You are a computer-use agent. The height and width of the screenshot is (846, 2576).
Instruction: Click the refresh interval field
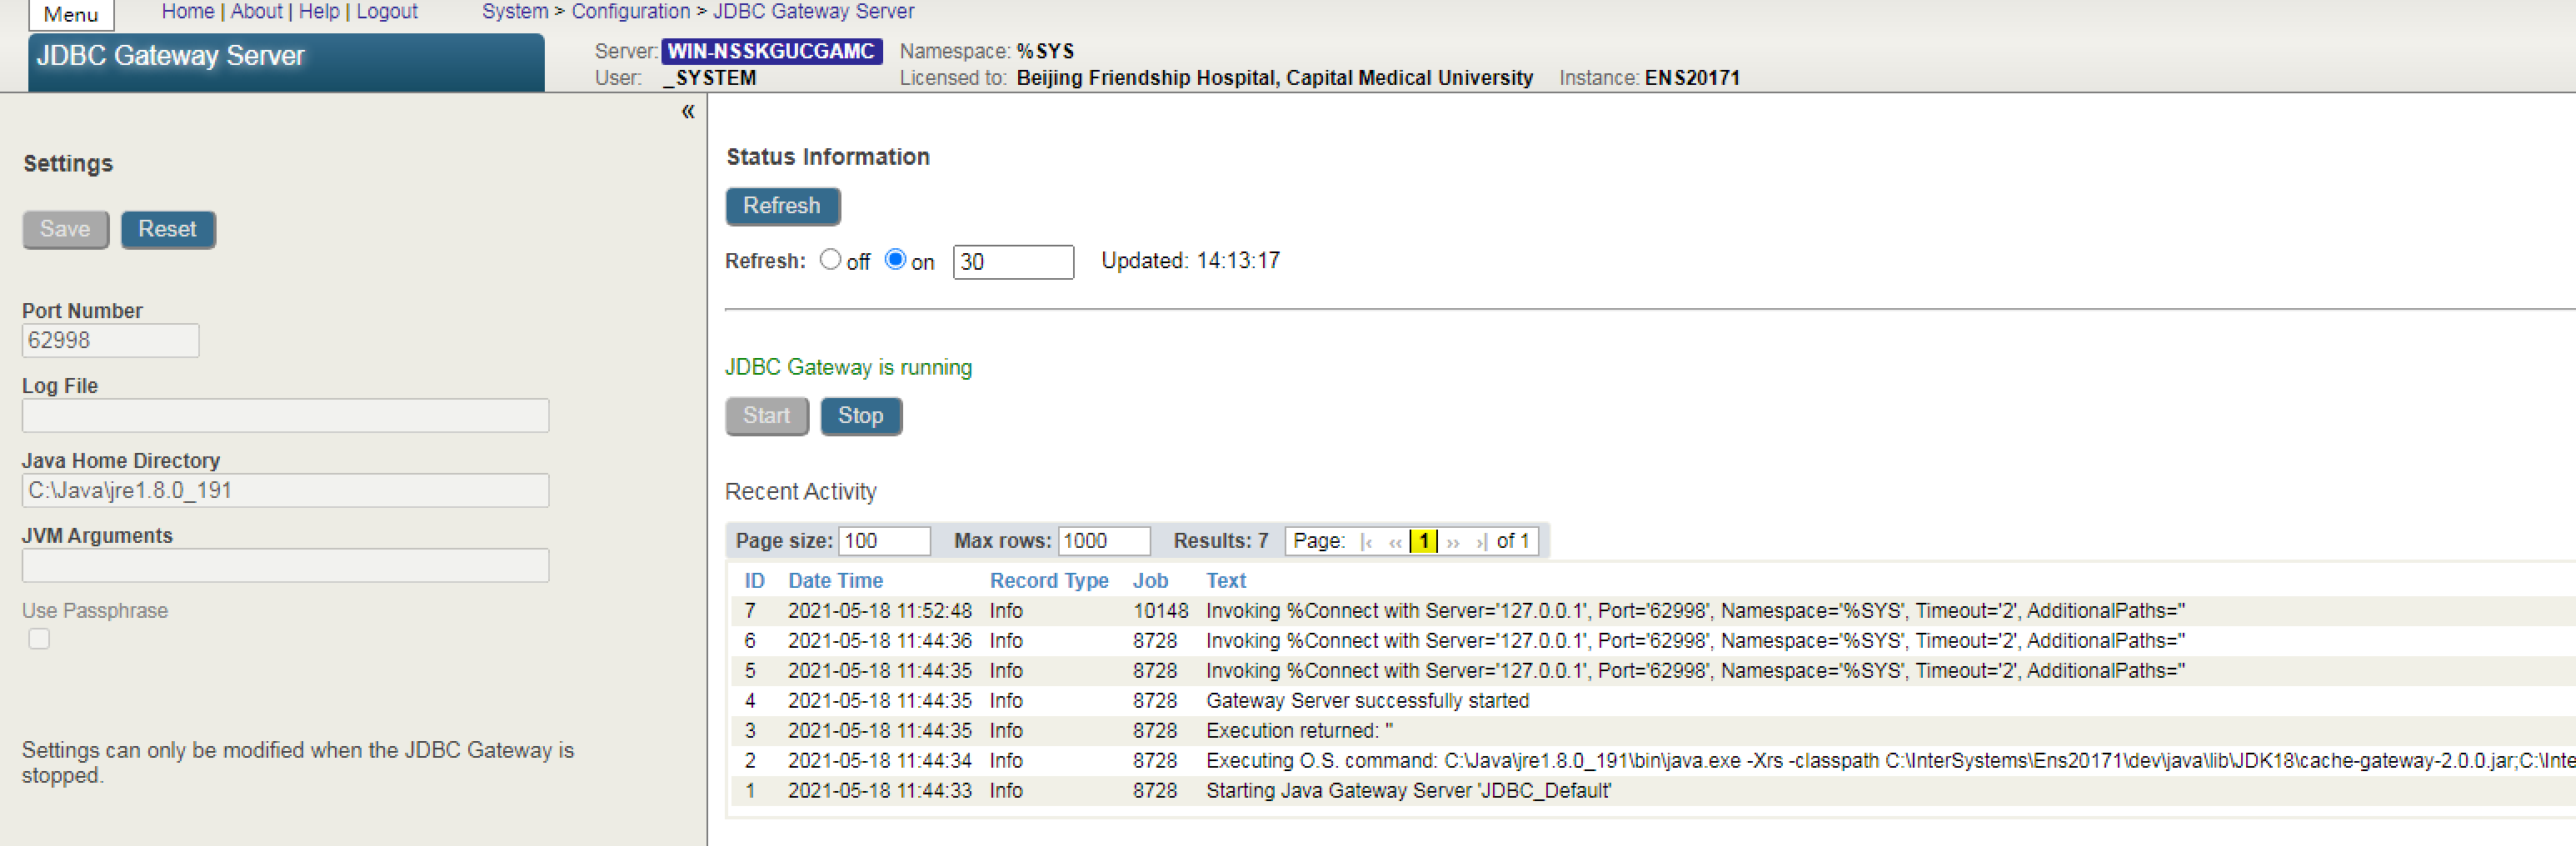pos(1012,262)
